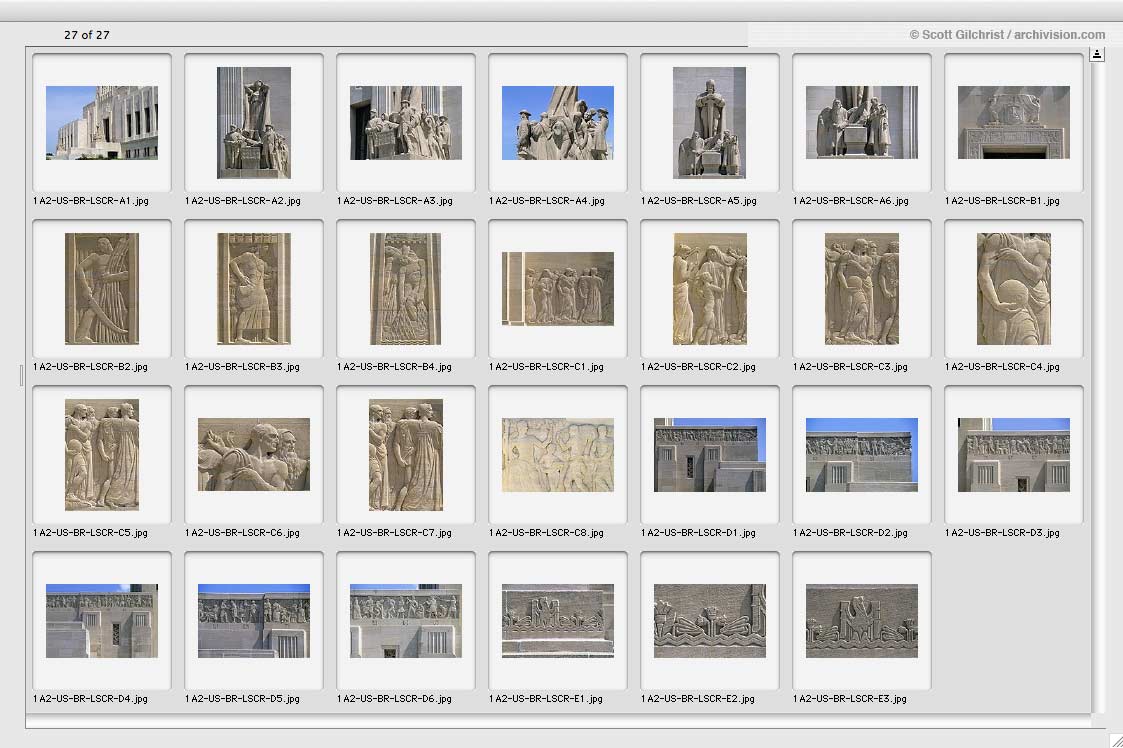
Task: Pick thumbnail 1A2-US-BR-LSCR-E2.jpg
Action: [x=709, y=621]
